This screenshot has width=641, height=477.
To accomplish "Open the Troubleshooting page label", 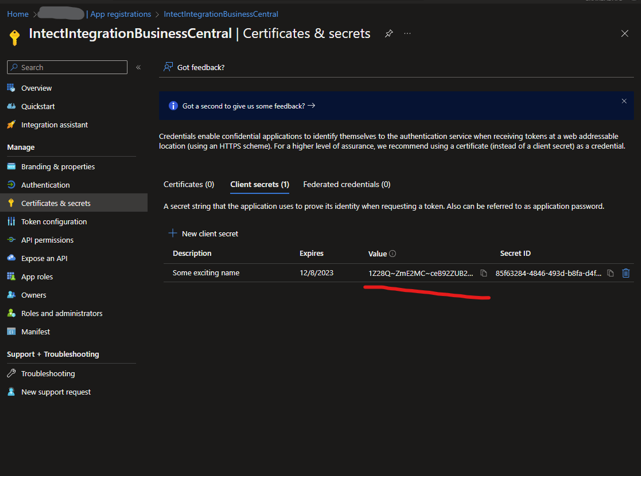I will tap(48, 374).
